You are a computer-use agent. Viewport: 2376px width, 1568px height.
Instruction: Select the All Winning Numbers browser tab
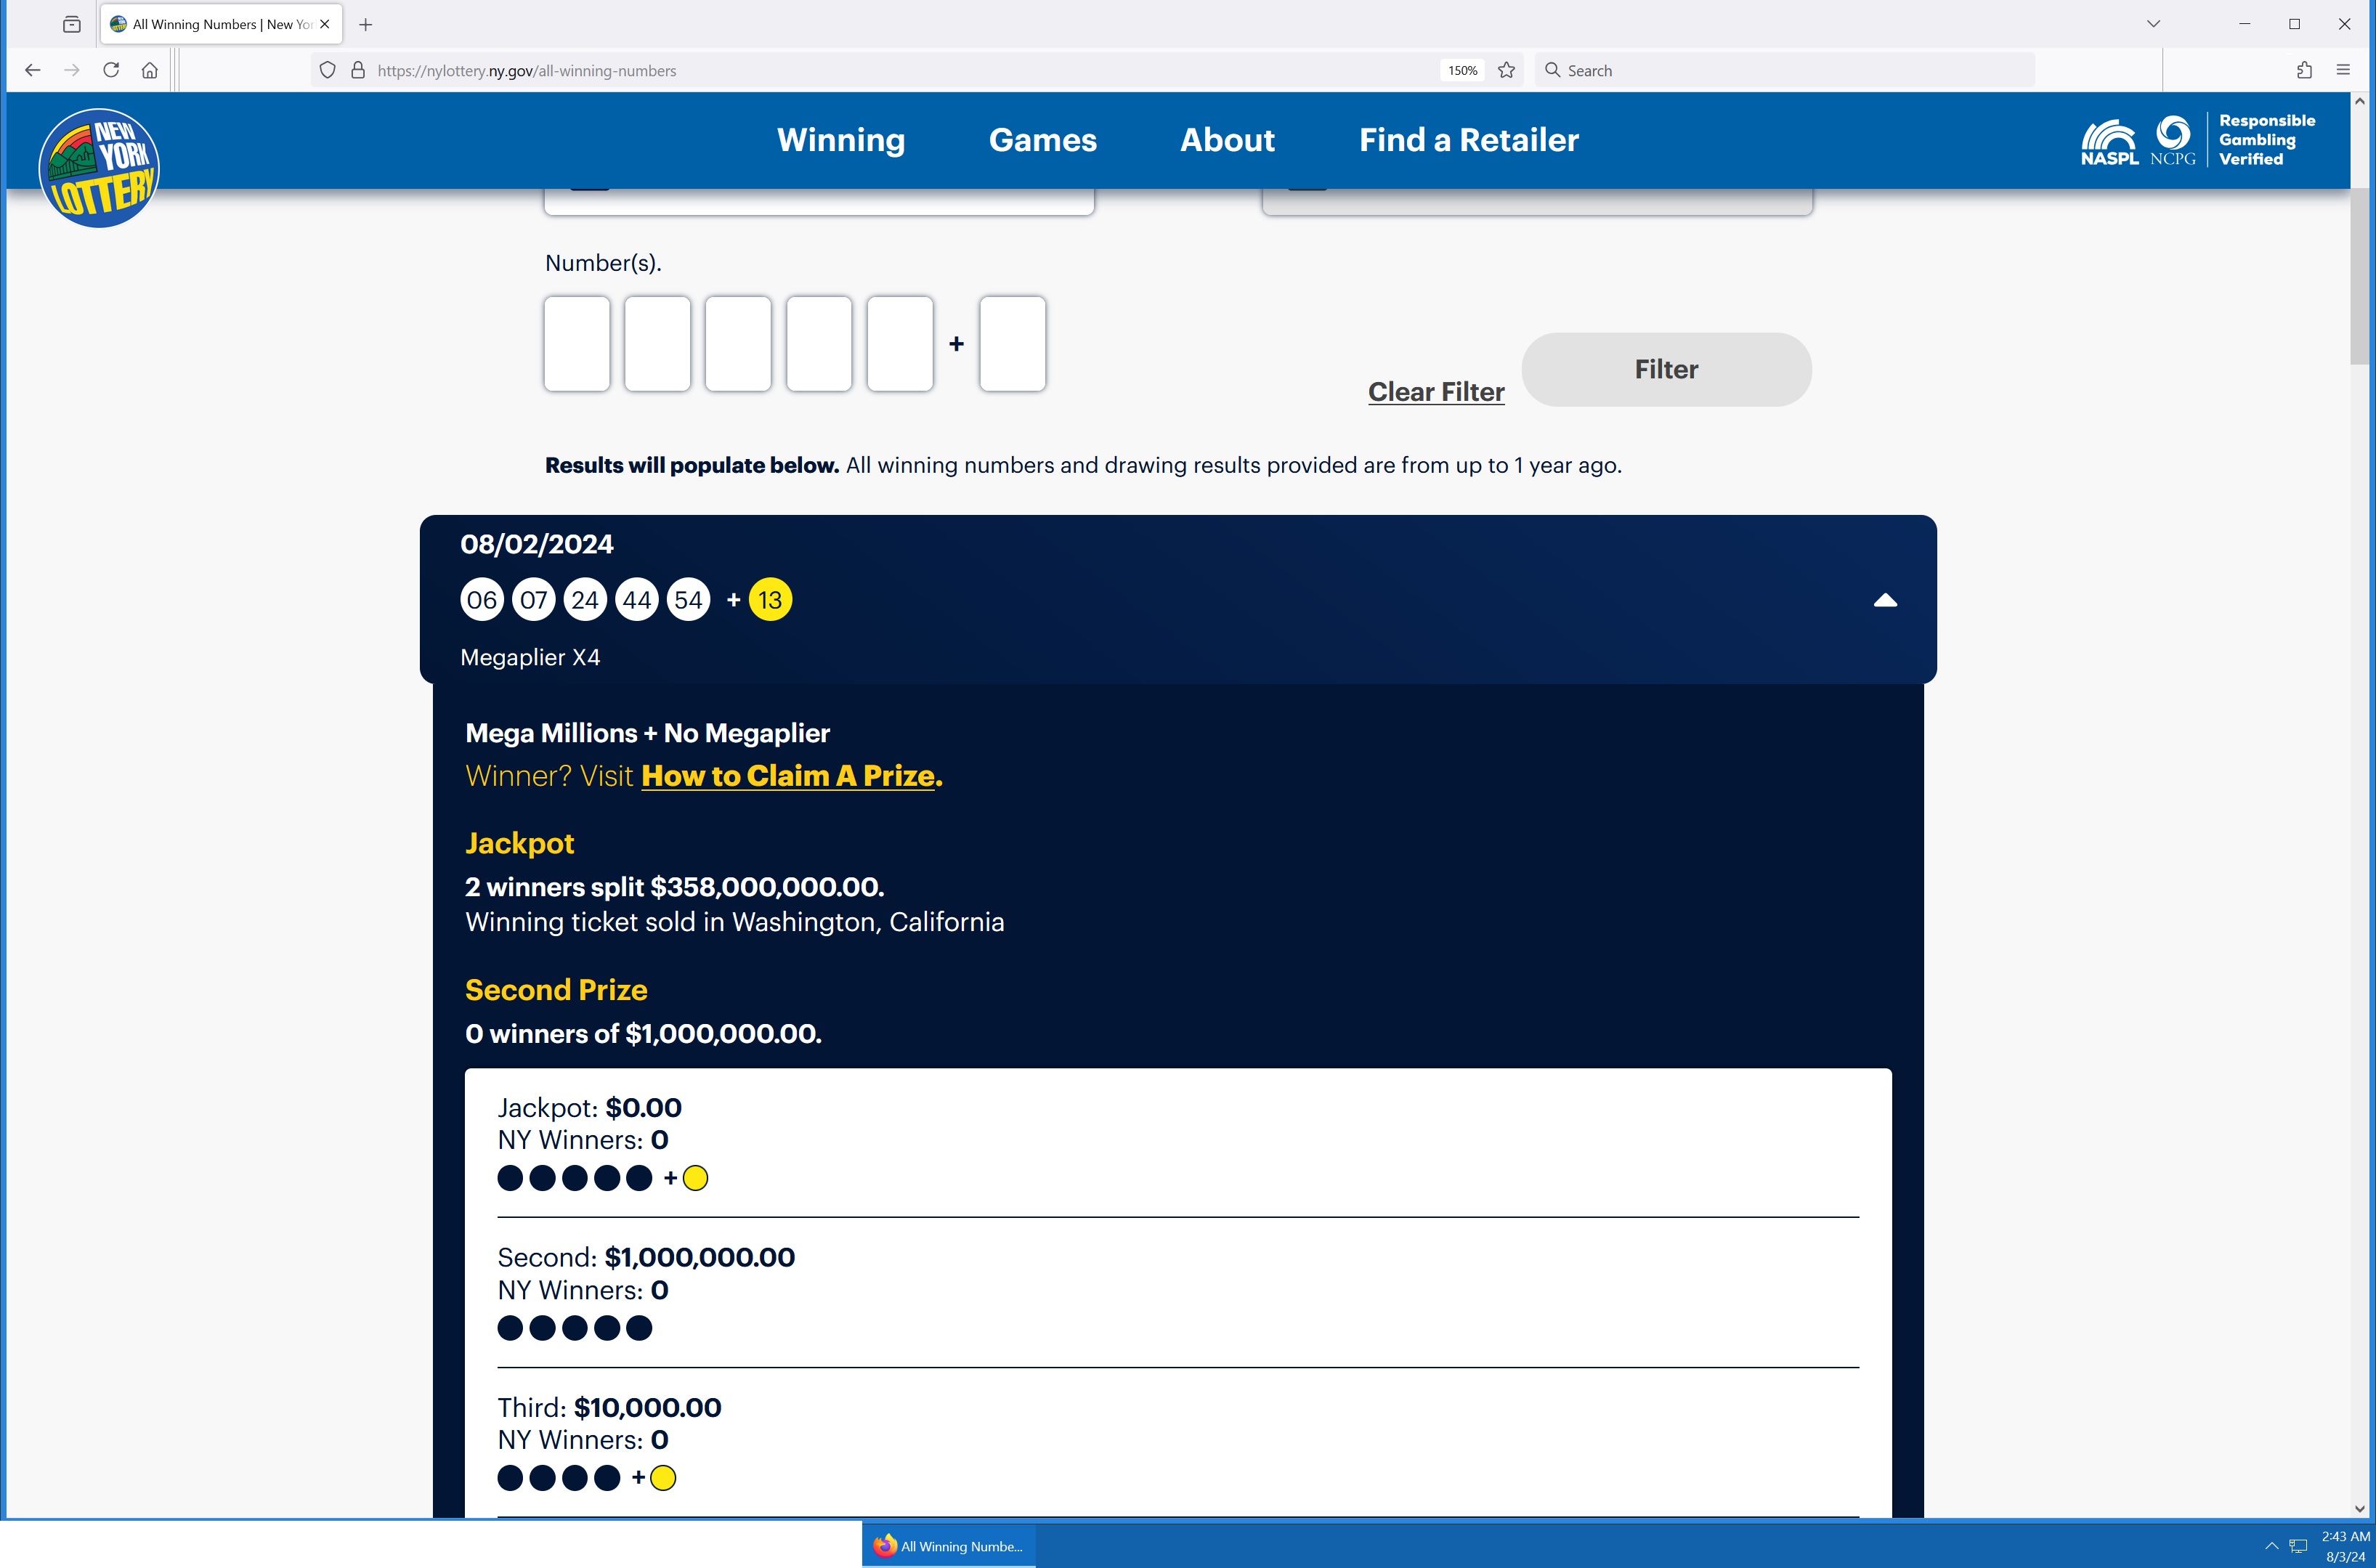click(x=221, y=24)
